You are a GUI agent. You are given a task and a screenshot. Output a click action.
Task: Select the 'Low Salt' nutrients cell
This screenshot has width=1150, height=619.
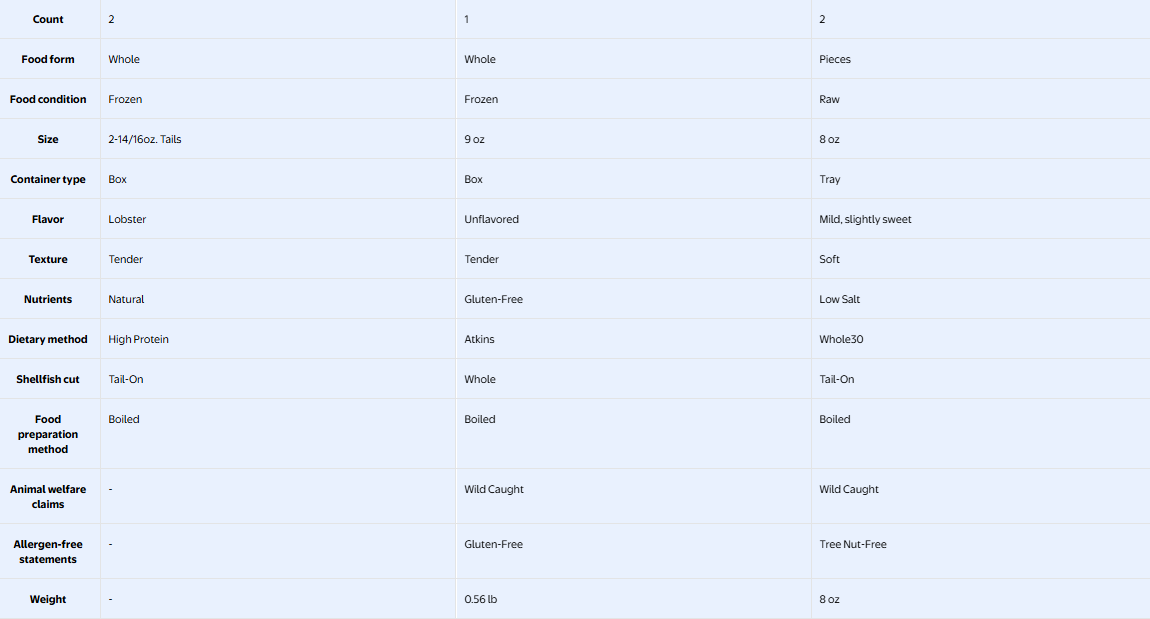tap(840, 299)
